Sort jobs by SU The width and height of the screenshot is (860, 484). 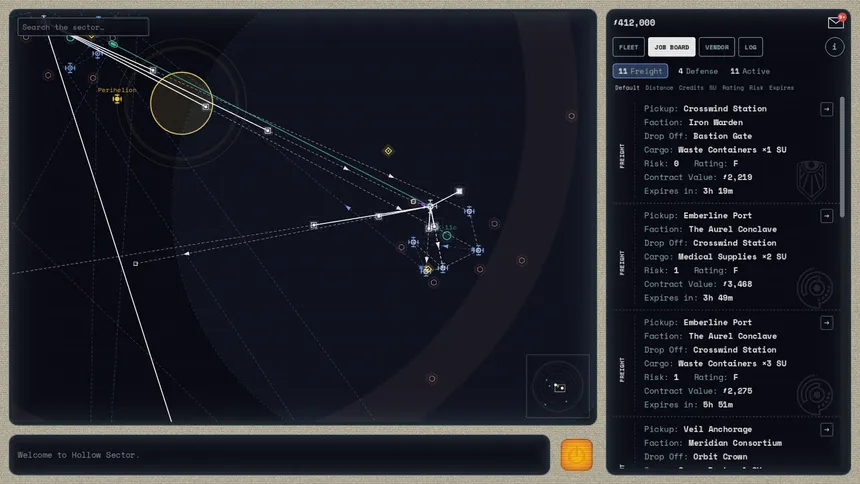point(712,88)
